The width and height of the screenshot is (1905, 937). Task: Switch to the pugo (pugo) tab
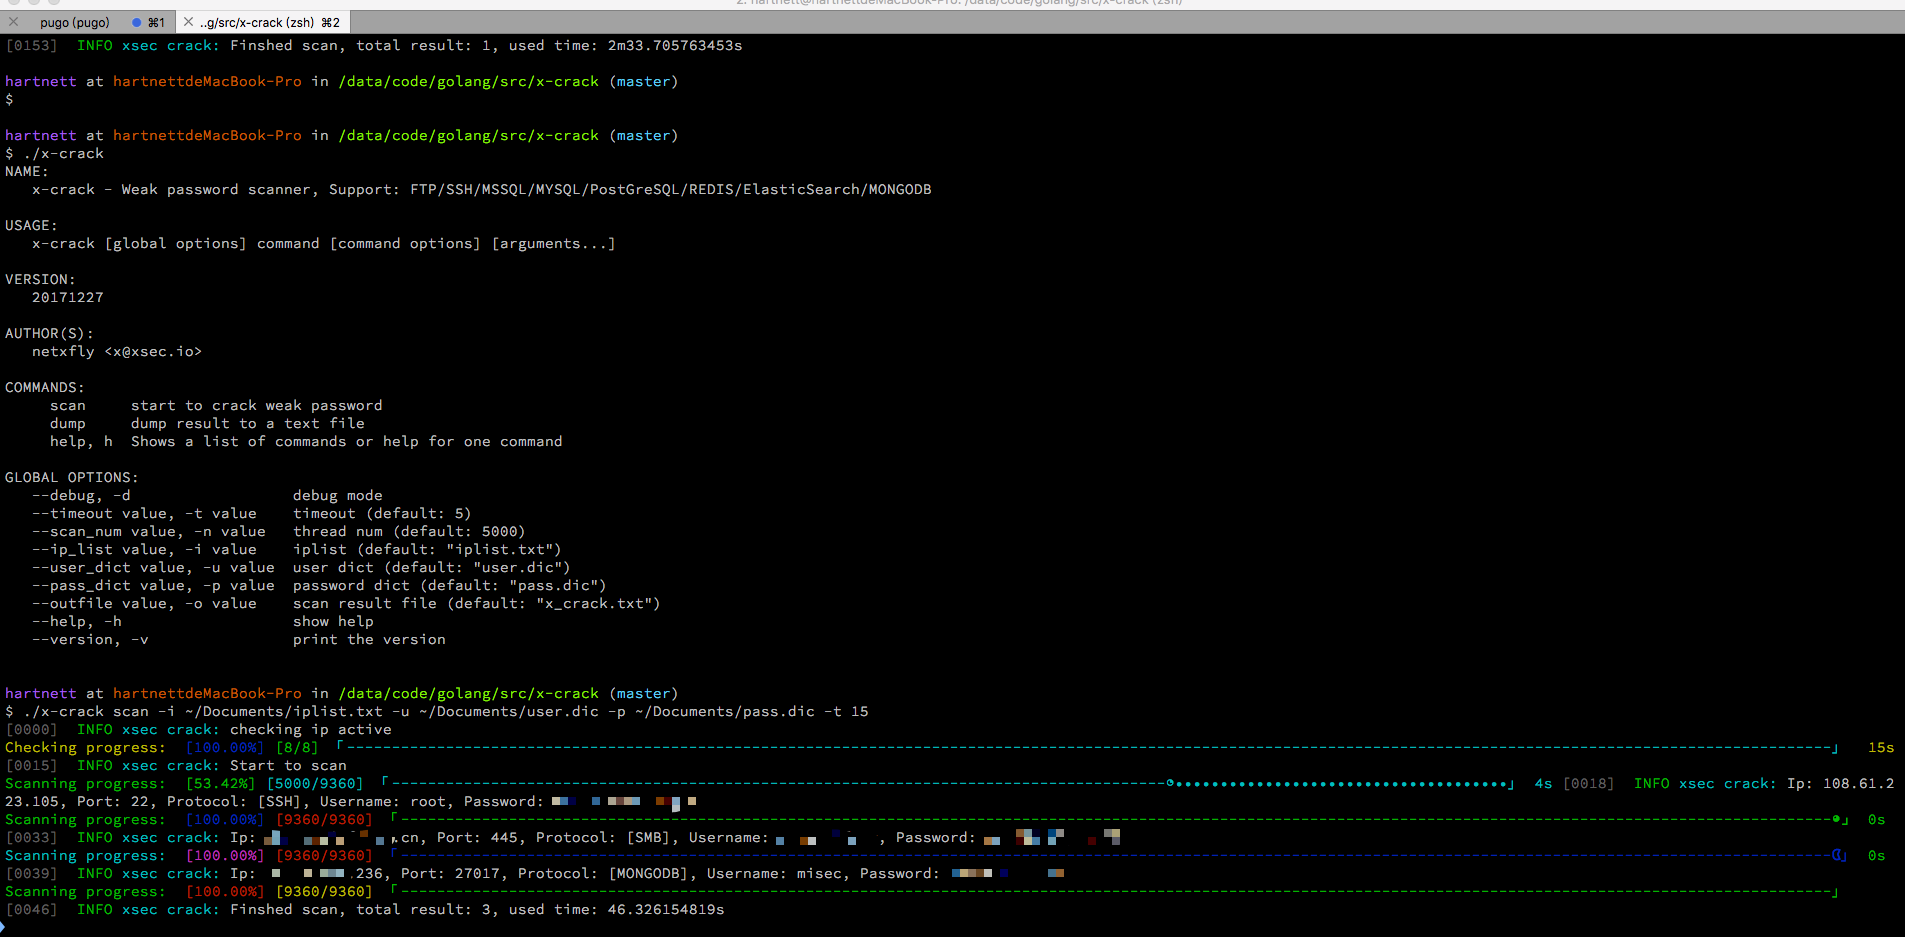(x=75, y=22)
